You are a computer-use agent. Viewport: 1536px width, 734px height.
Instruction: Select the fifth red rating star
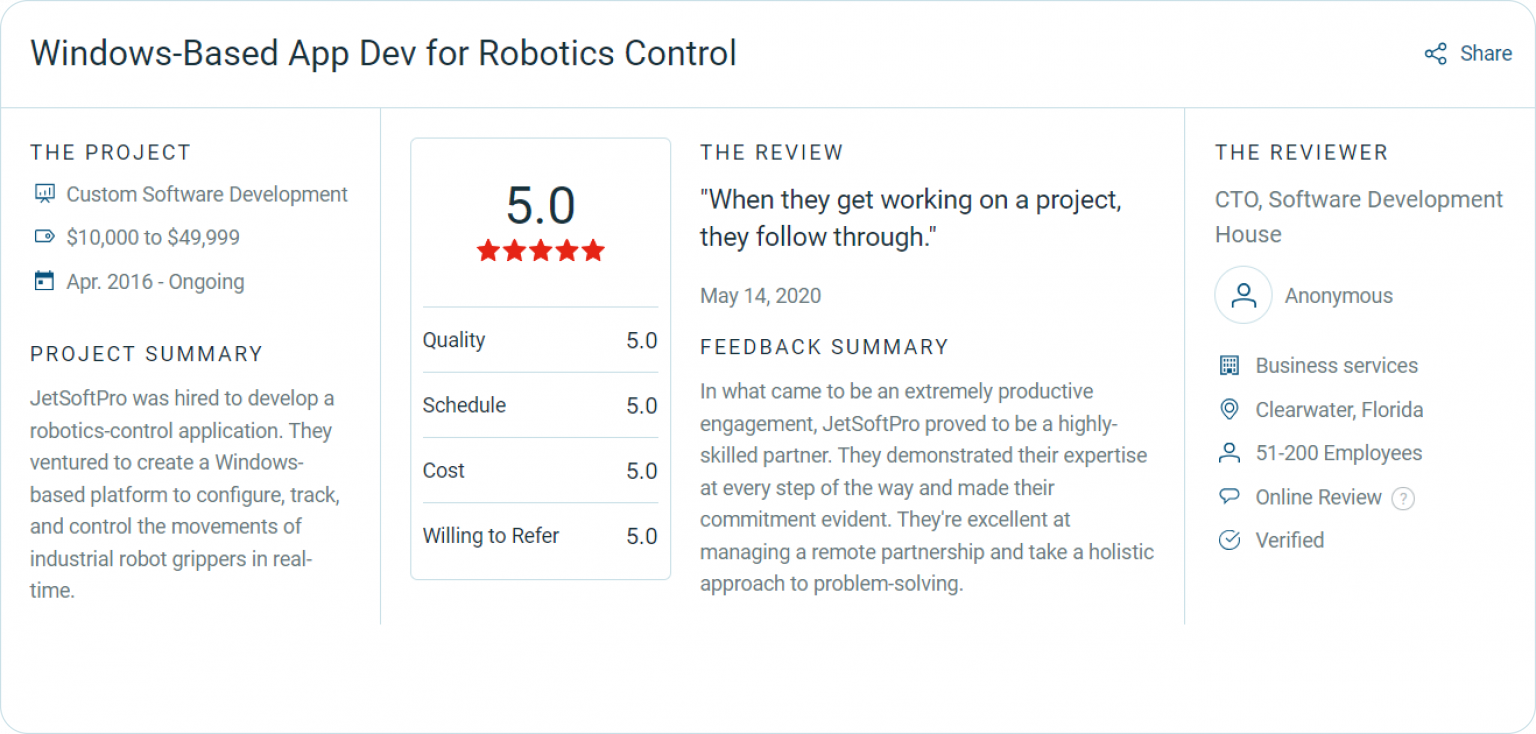[x=592, y=251]
